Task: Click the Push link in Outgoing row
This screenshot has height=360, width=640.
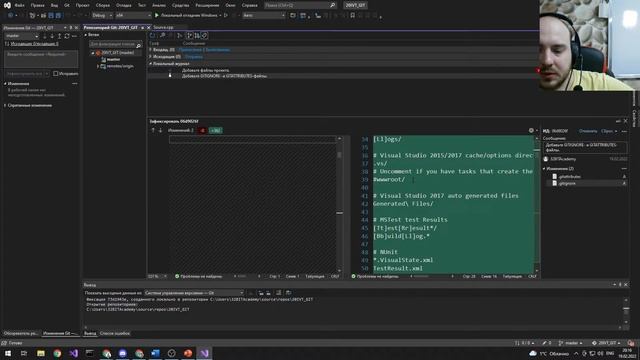Action: [193, 57]
